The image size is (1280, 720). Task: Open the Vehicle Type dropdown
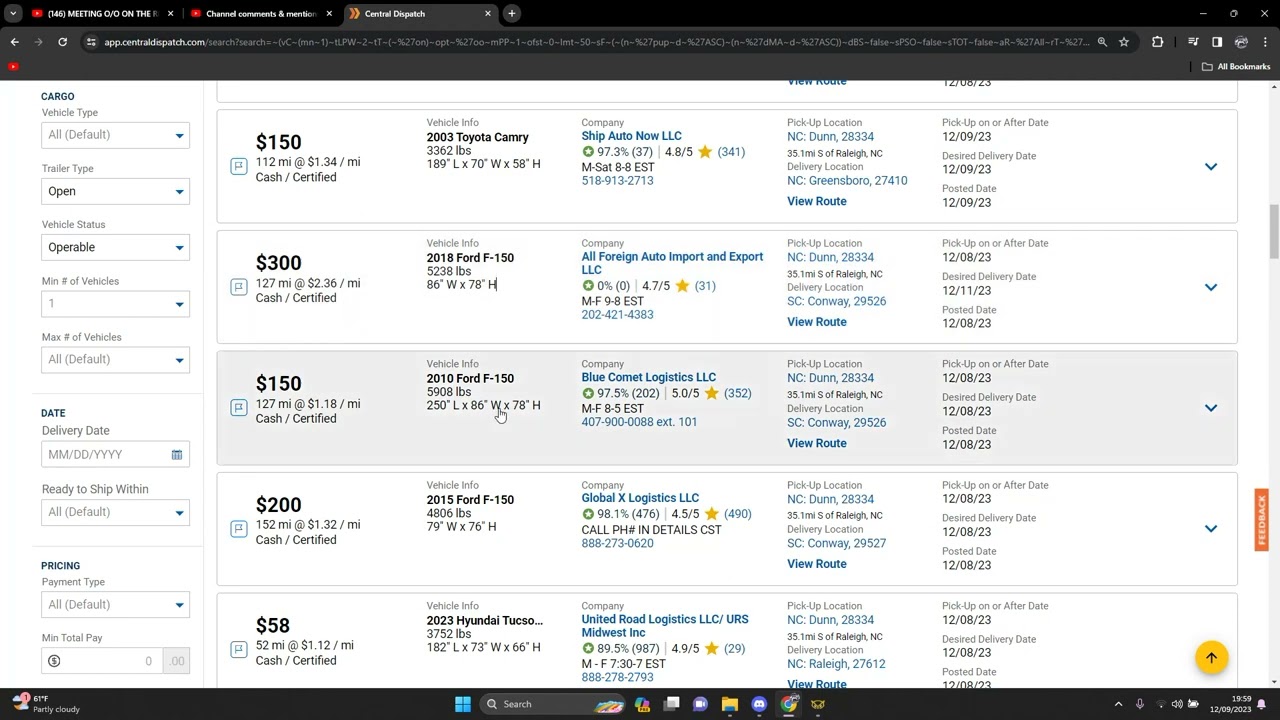click(x=115, y=135)
